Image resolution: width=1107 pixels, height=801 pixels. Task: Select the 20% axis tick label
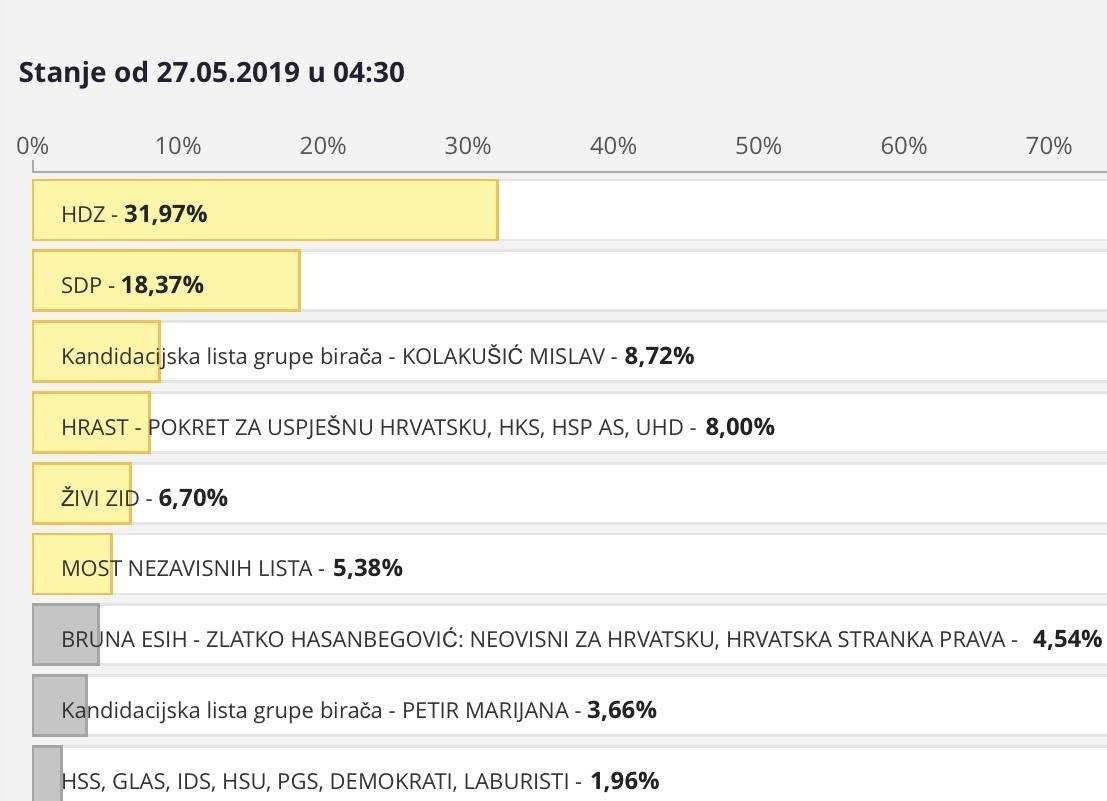pos(323,146)
